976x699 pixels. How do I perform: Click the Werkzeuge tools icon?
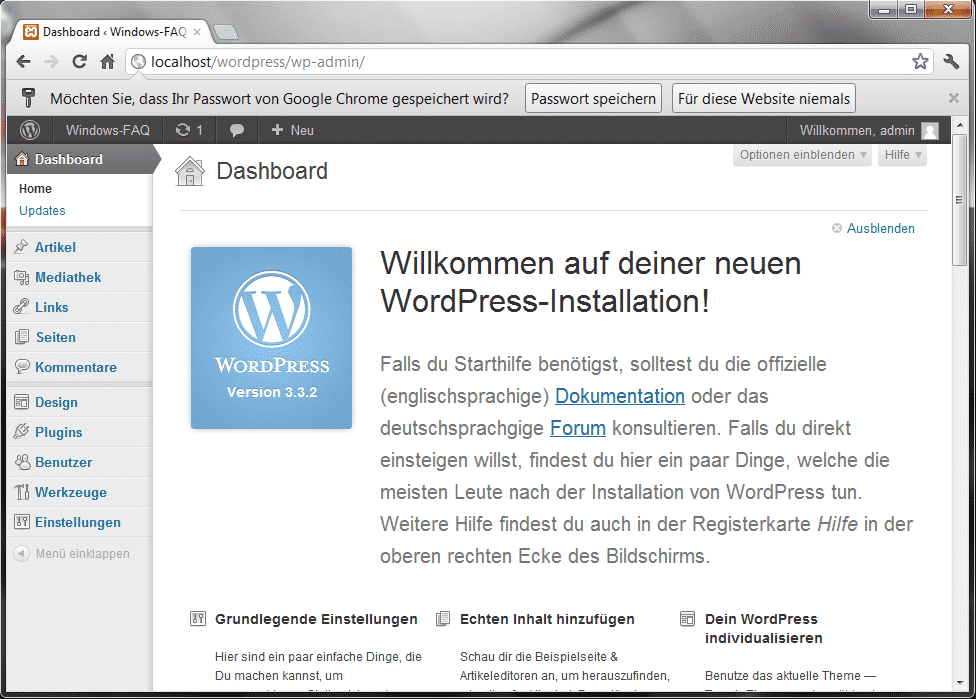coord(22,492)
